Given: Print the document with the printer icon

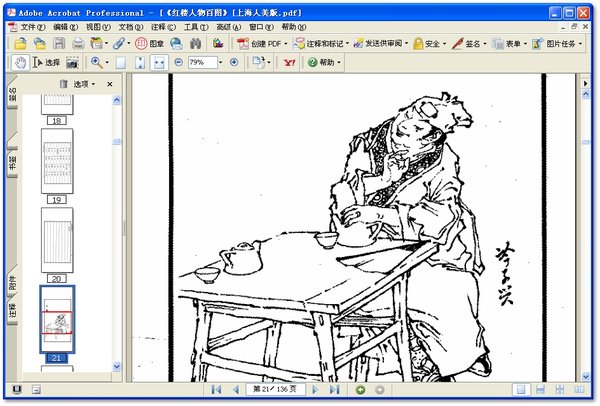Looking at the screenshot, I should click(78, 44).
